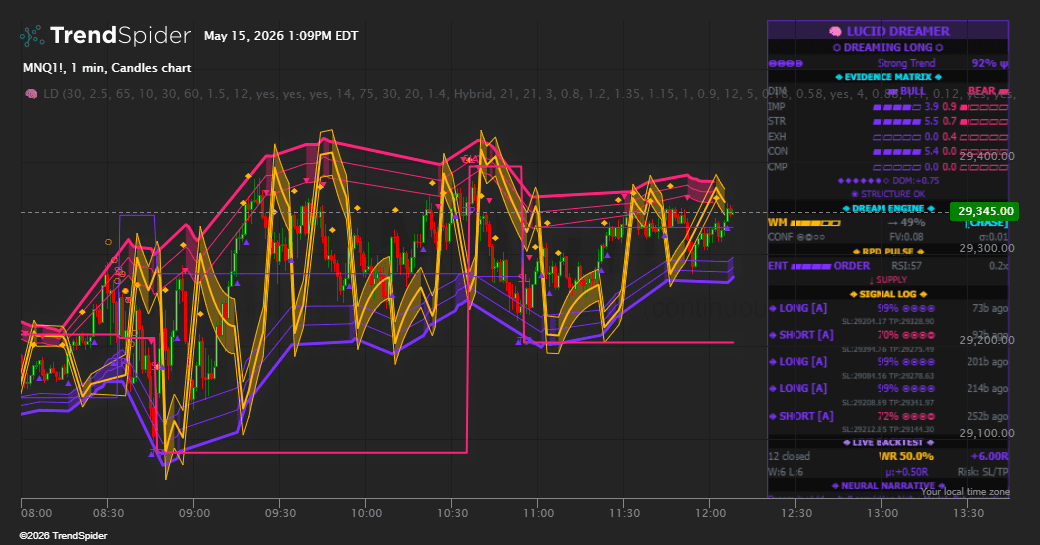Click the RSI:57 reading

click(906, 266)
